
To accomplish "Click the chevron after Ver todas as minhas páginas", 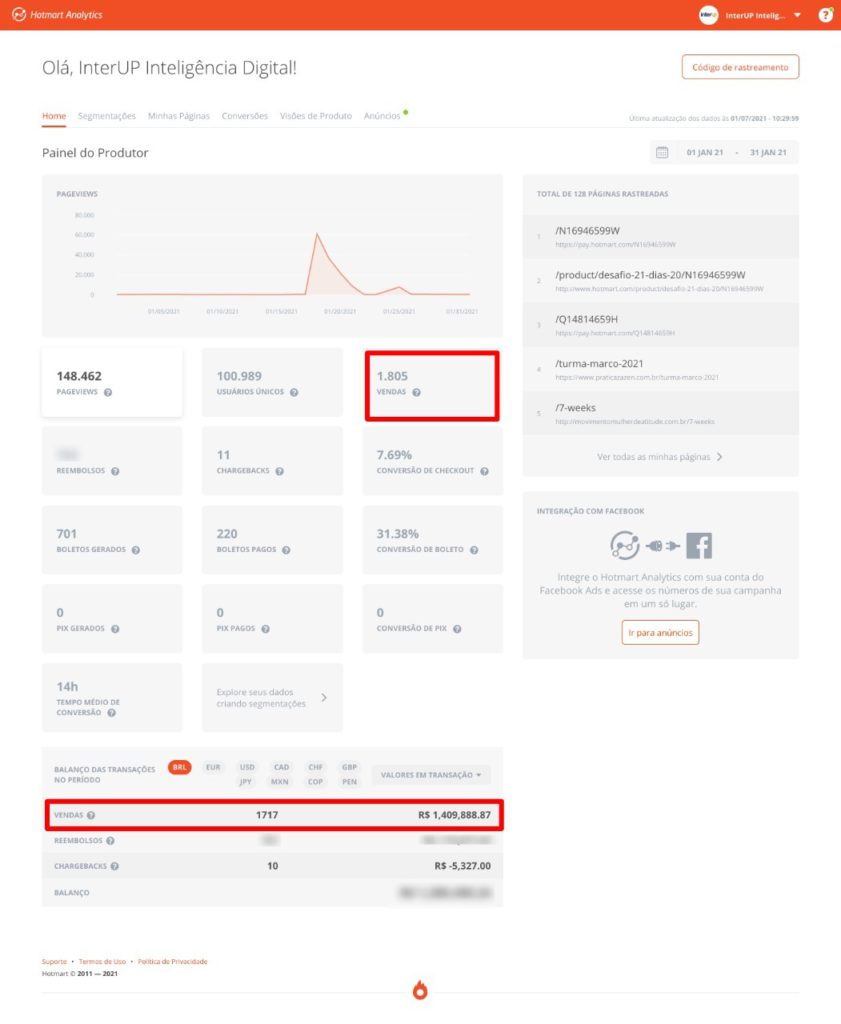I will pos(720,457).
